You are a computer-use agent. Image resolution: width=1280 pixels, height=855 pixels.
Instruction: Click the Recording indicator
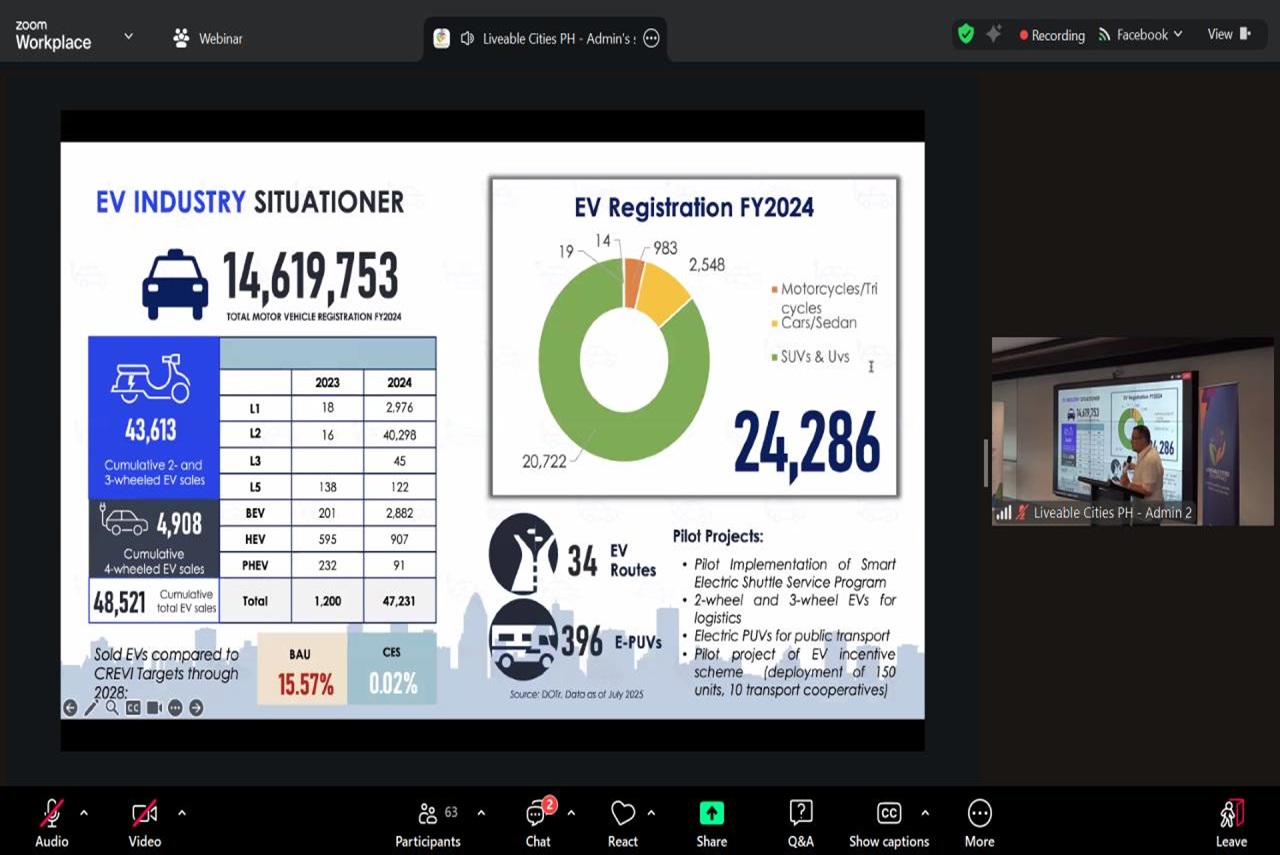[x=1052, y=35]
